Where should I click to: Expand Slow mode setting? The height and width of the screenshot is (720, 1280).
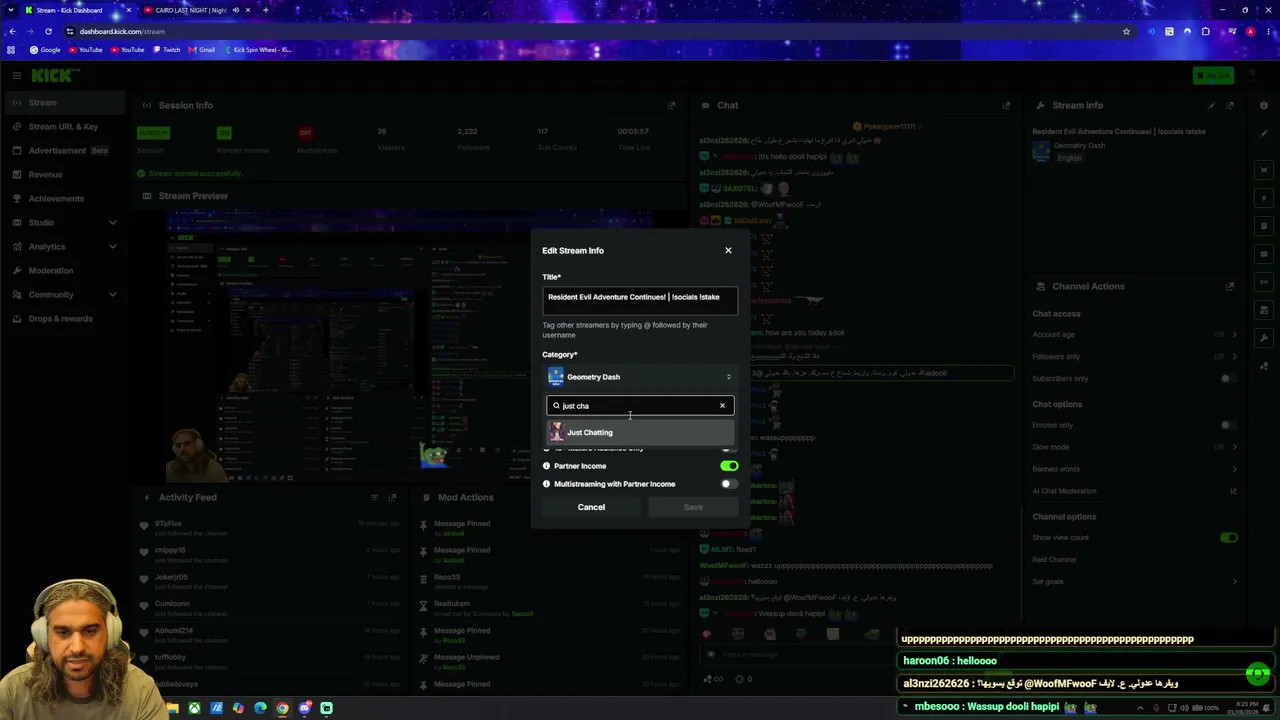point(1234,447)
